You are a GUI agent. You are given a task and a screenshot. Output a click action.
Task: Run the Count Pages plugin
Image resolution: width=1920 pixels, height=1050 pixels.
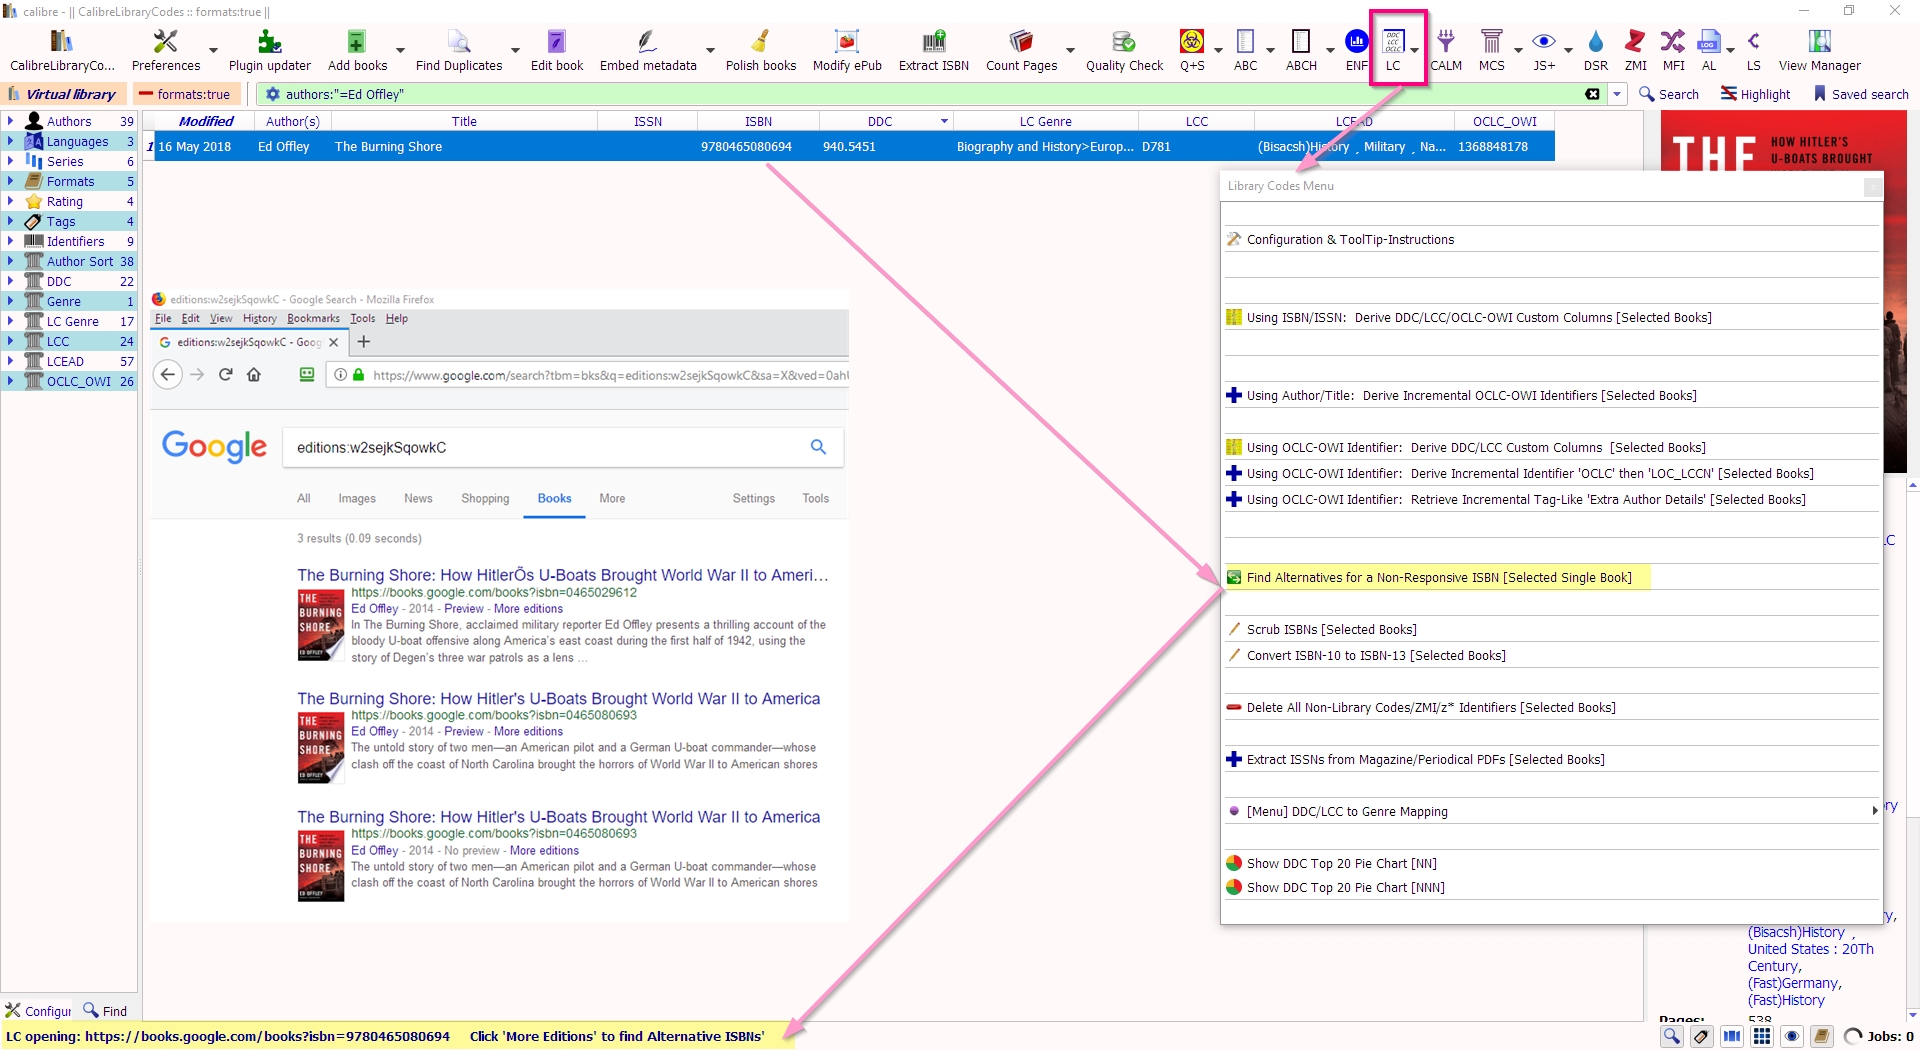1021,50
